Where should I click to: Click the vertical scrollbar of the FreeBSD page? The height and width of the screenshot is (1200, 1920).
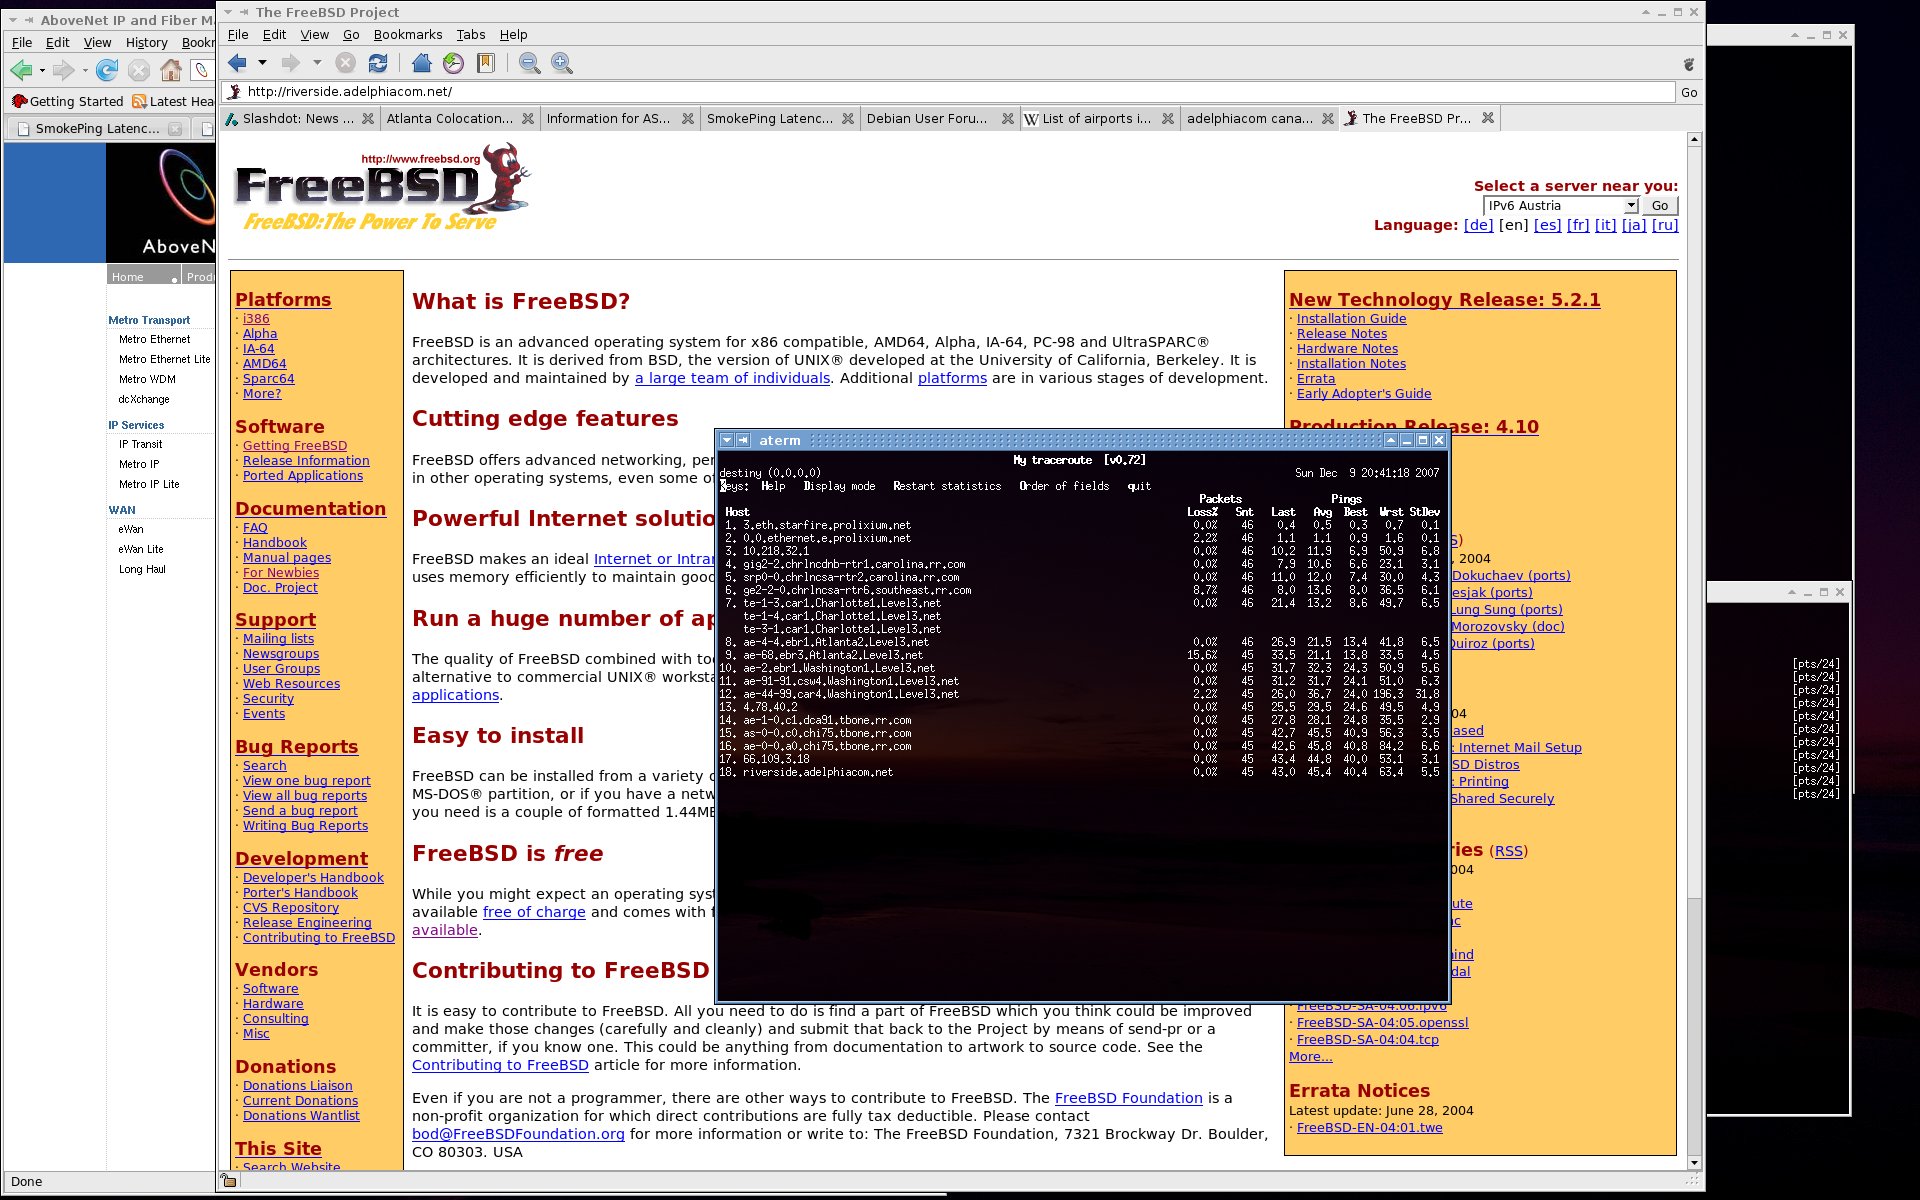1694,520
